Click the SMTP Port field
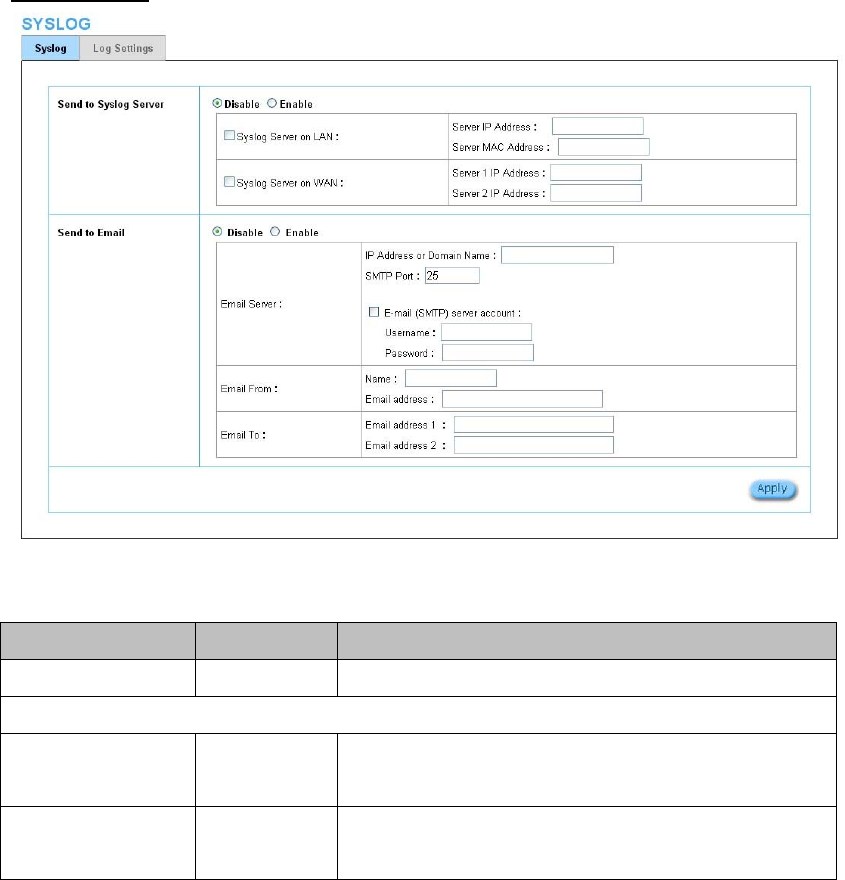Image resolution: width=845 pixels, height=880 pixels. point(452,276)
